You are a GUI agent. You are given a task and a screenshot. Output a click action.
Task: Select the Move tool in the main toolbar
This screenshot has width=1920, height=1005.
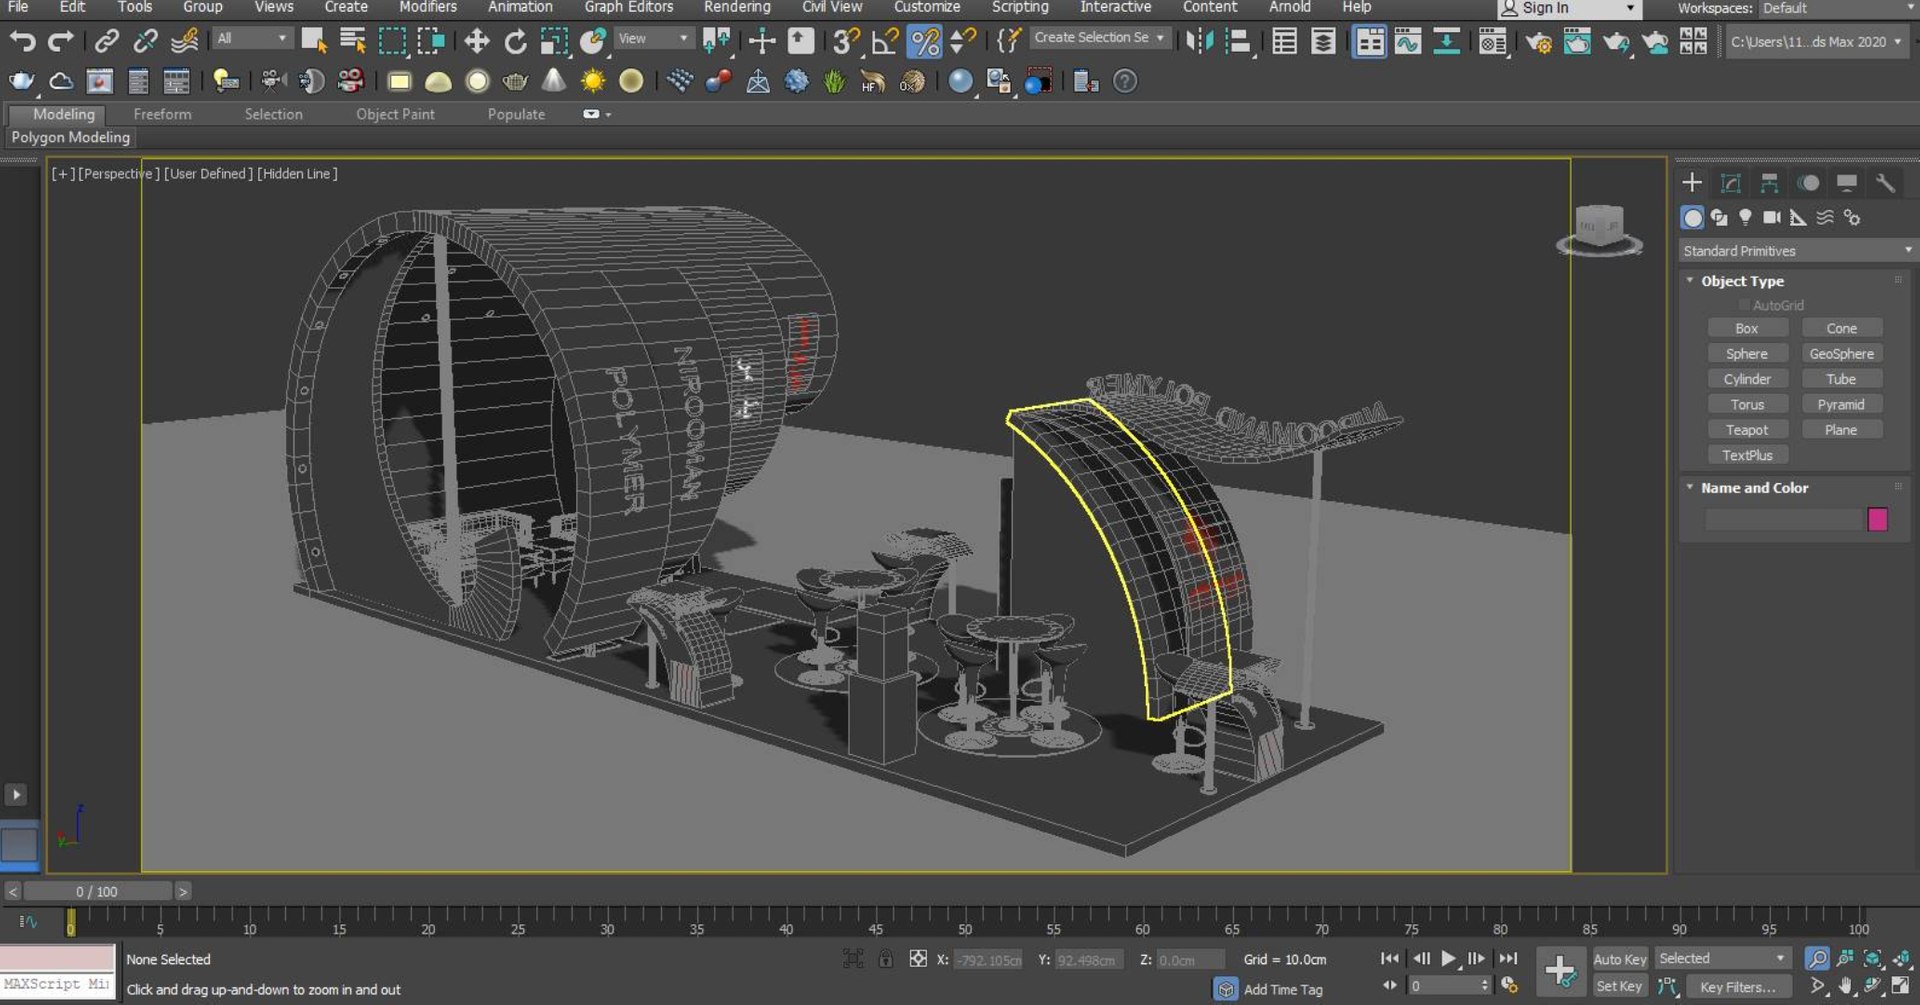coord(477,42)
